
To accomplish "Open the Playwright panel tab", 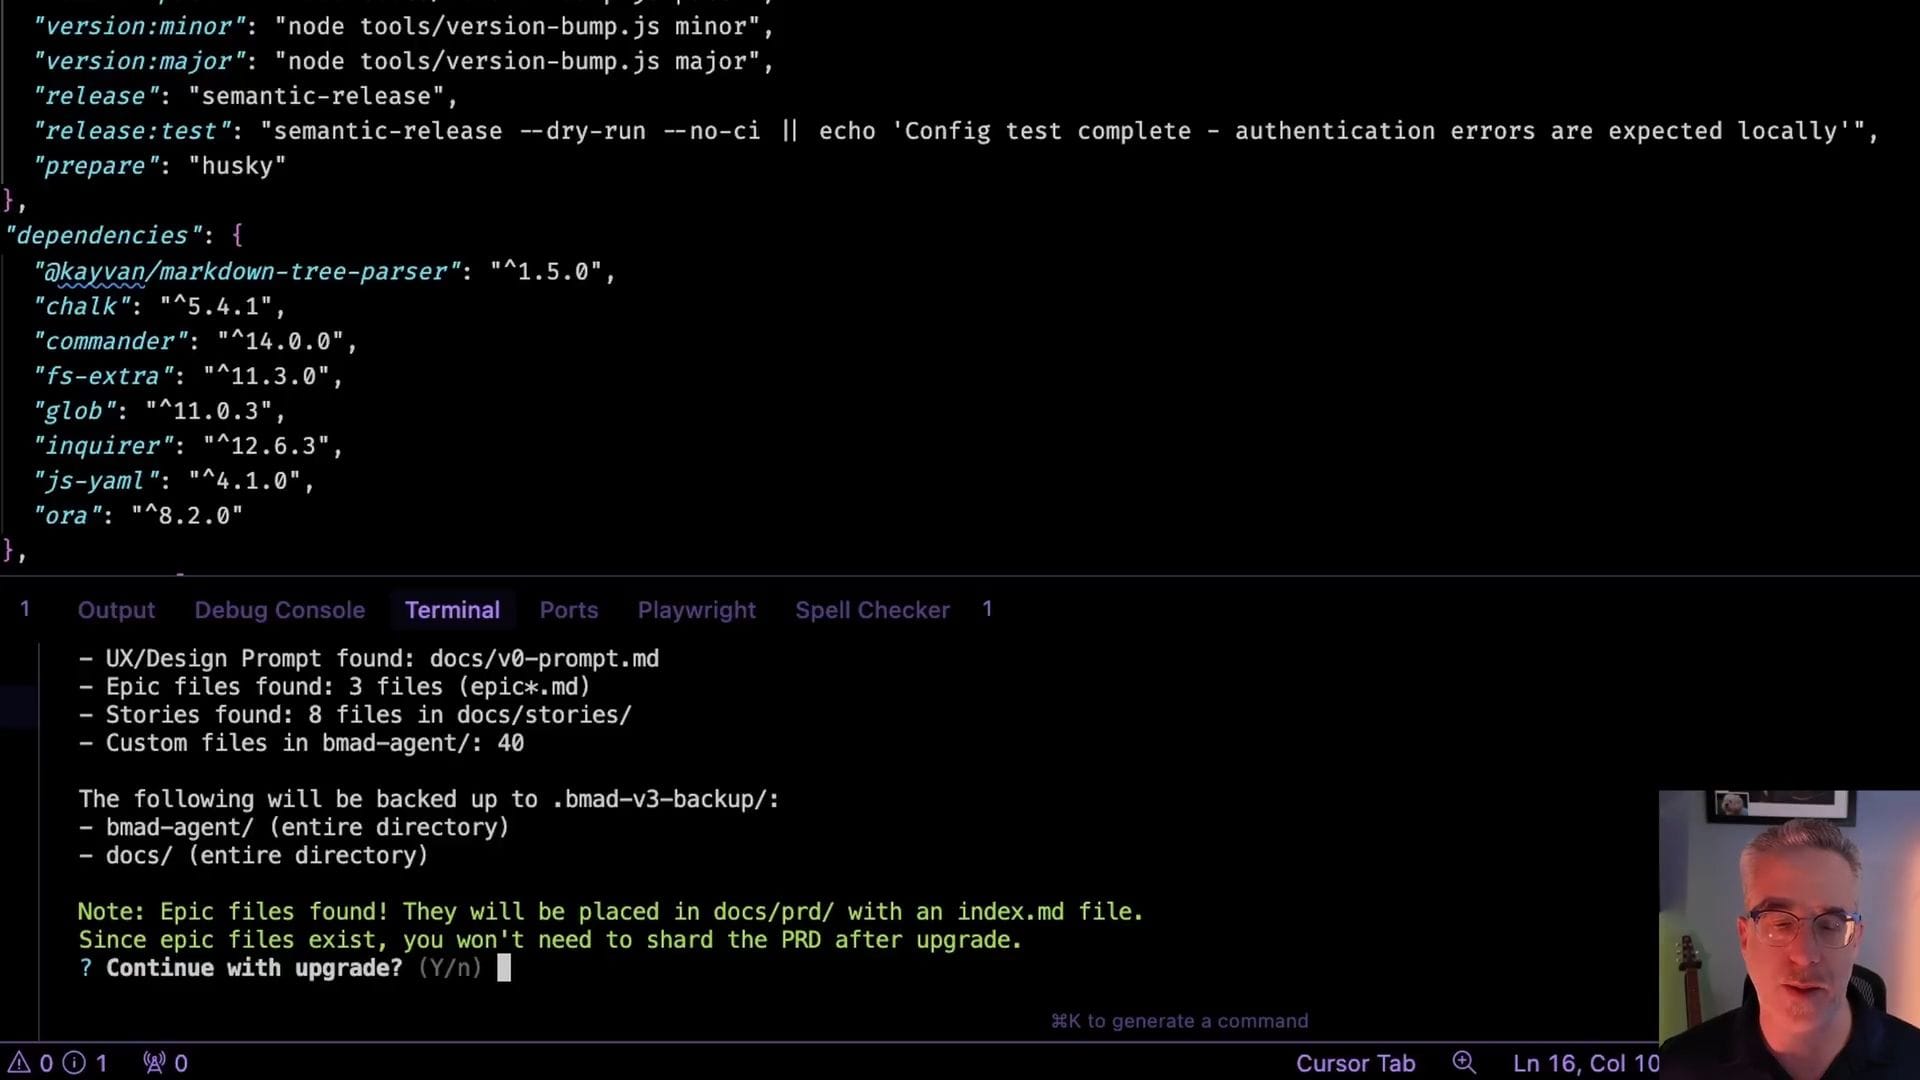I will [696, 610].
